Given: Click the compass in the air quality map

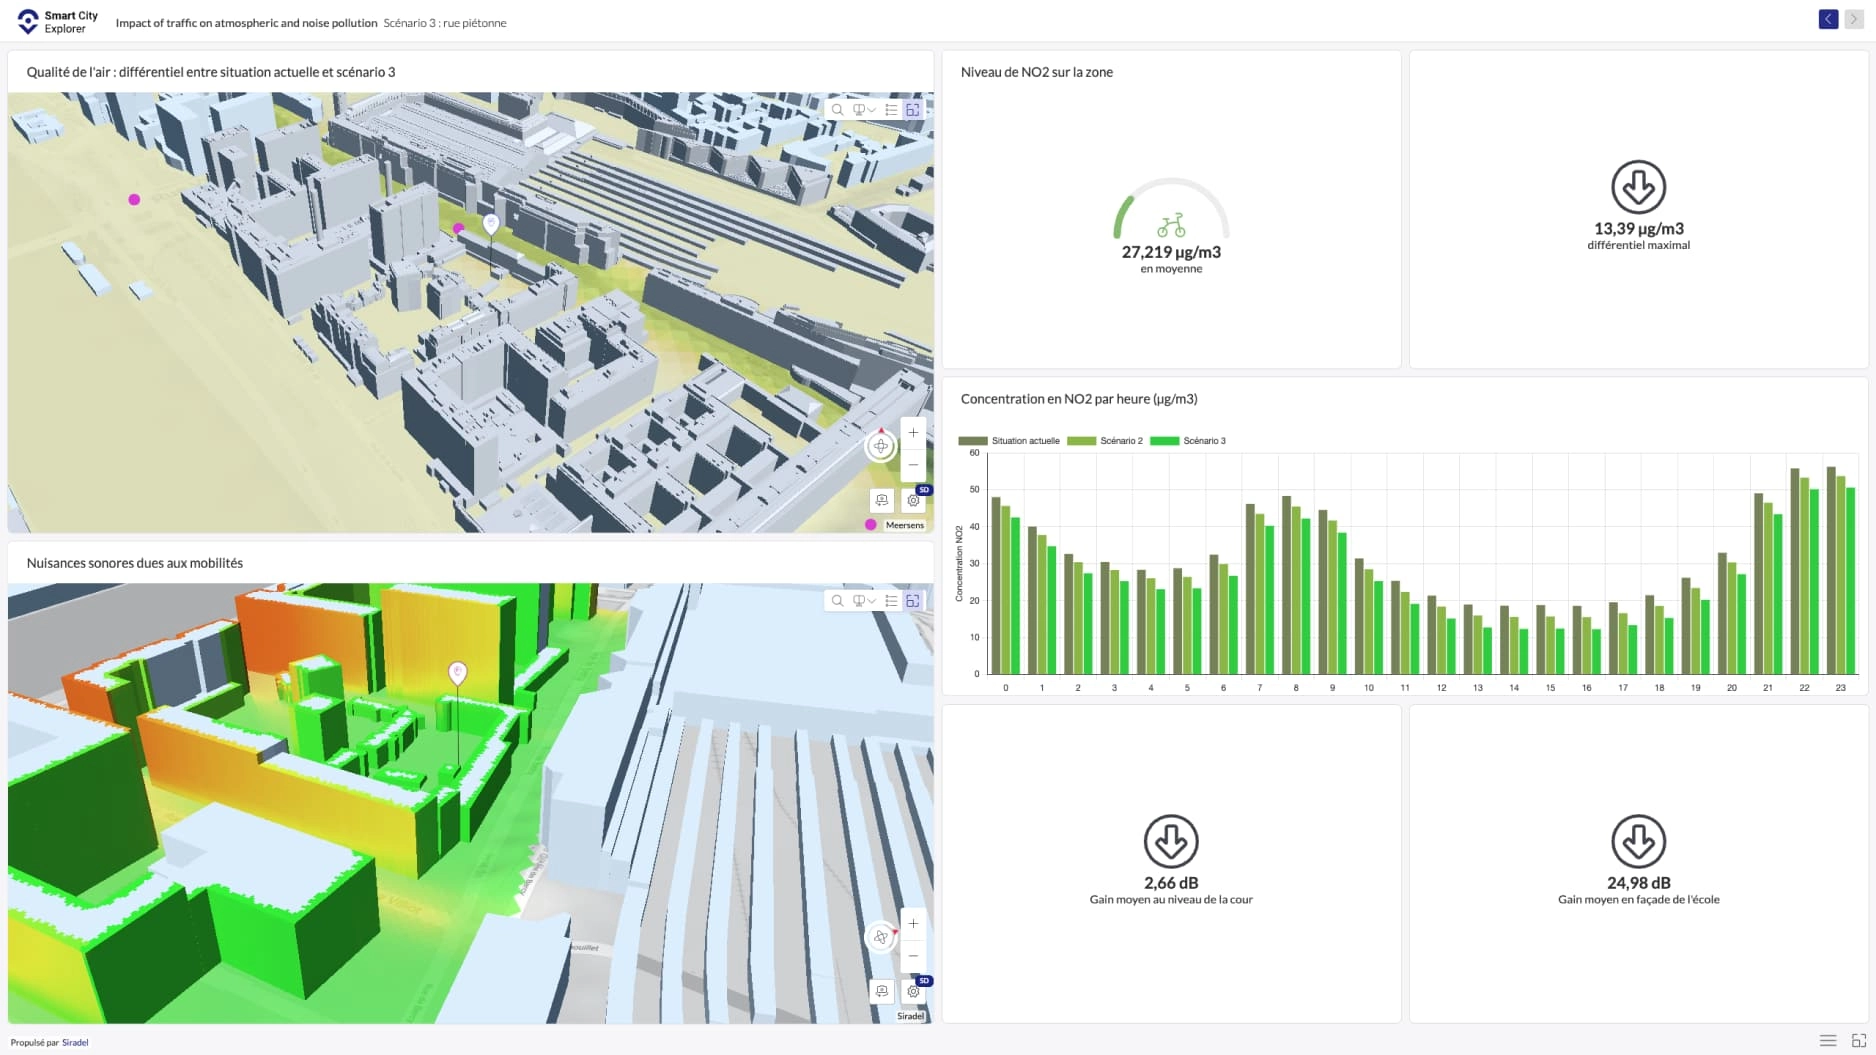Looking at the screenshot, I should coord(881,446).
